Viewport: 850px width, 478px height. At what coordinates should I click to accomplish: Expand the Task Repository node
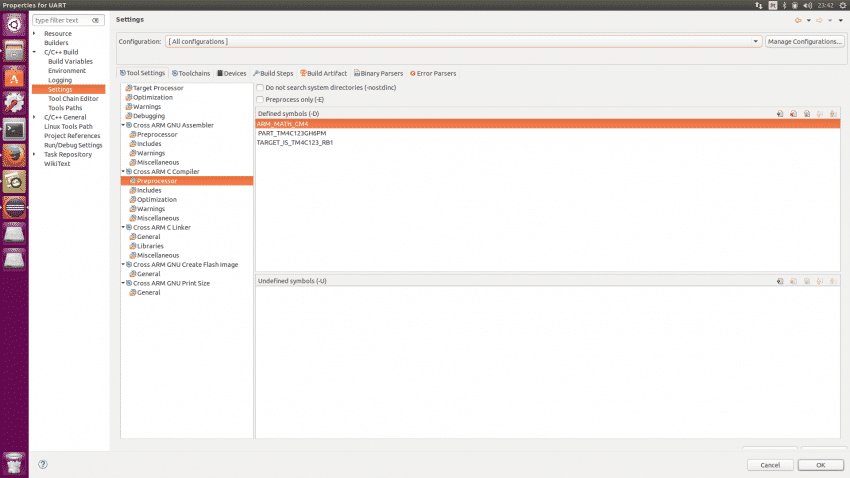35,154
